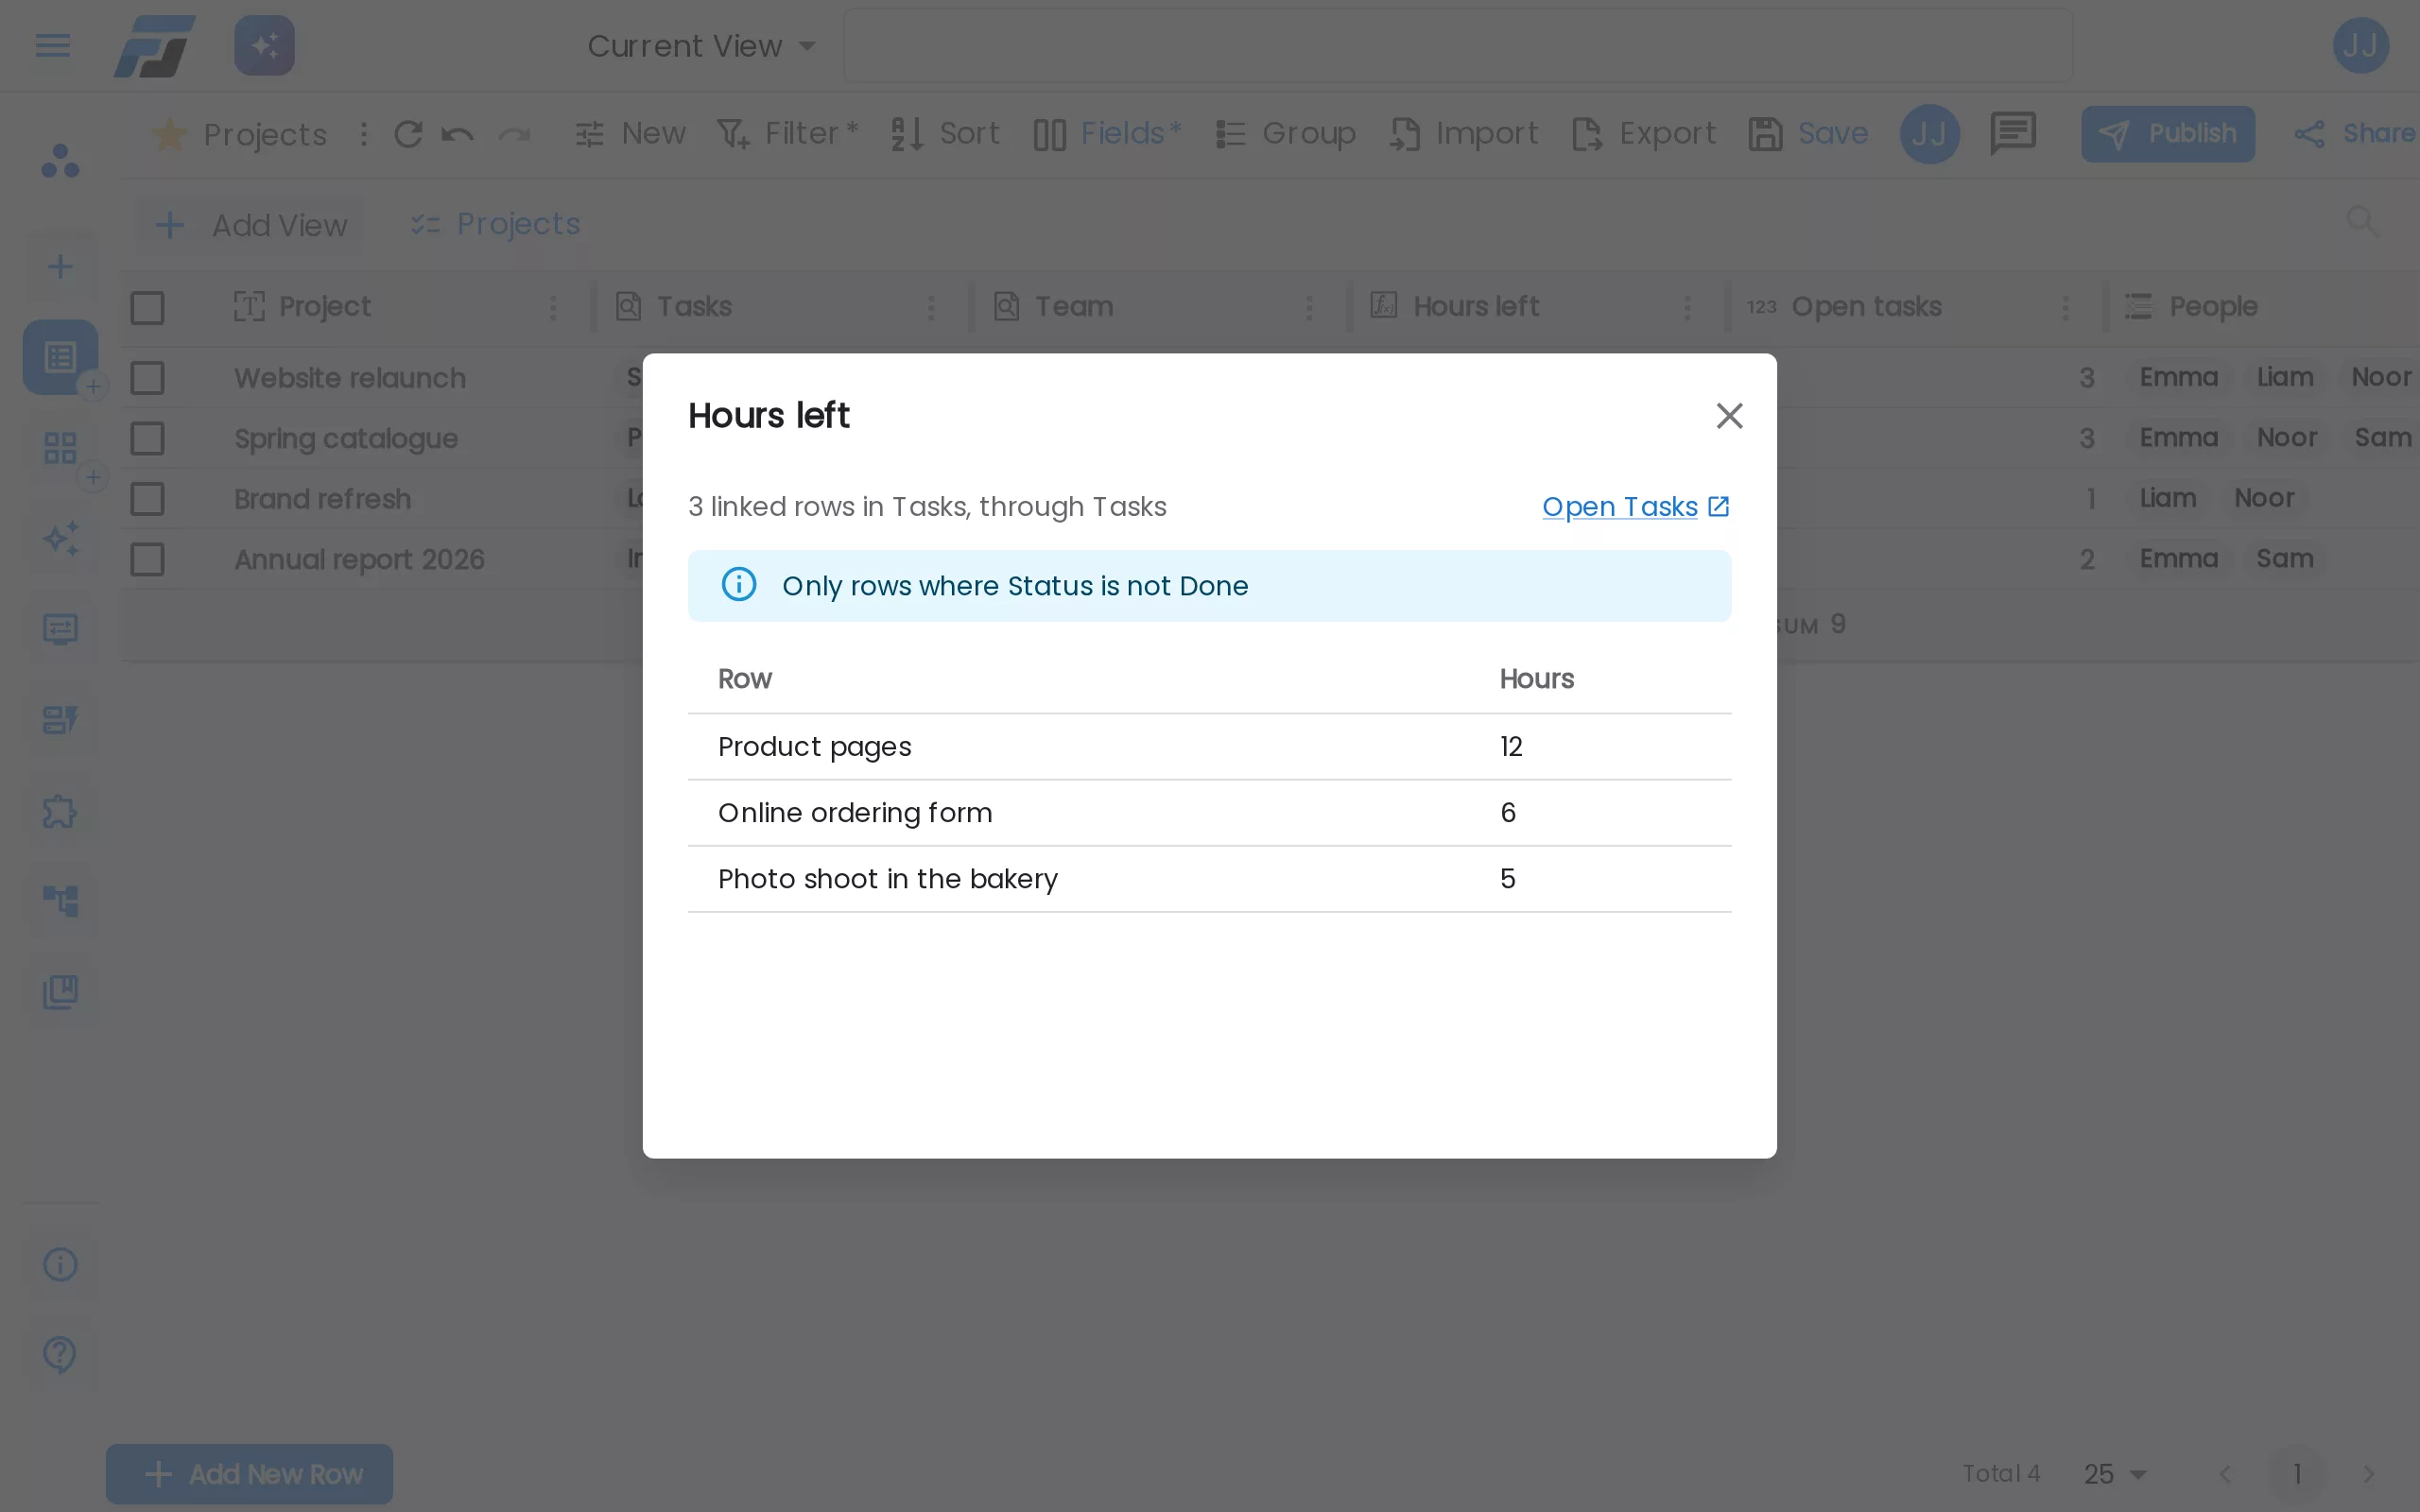
Task: Open the Filter options
Action: point(788,134)
